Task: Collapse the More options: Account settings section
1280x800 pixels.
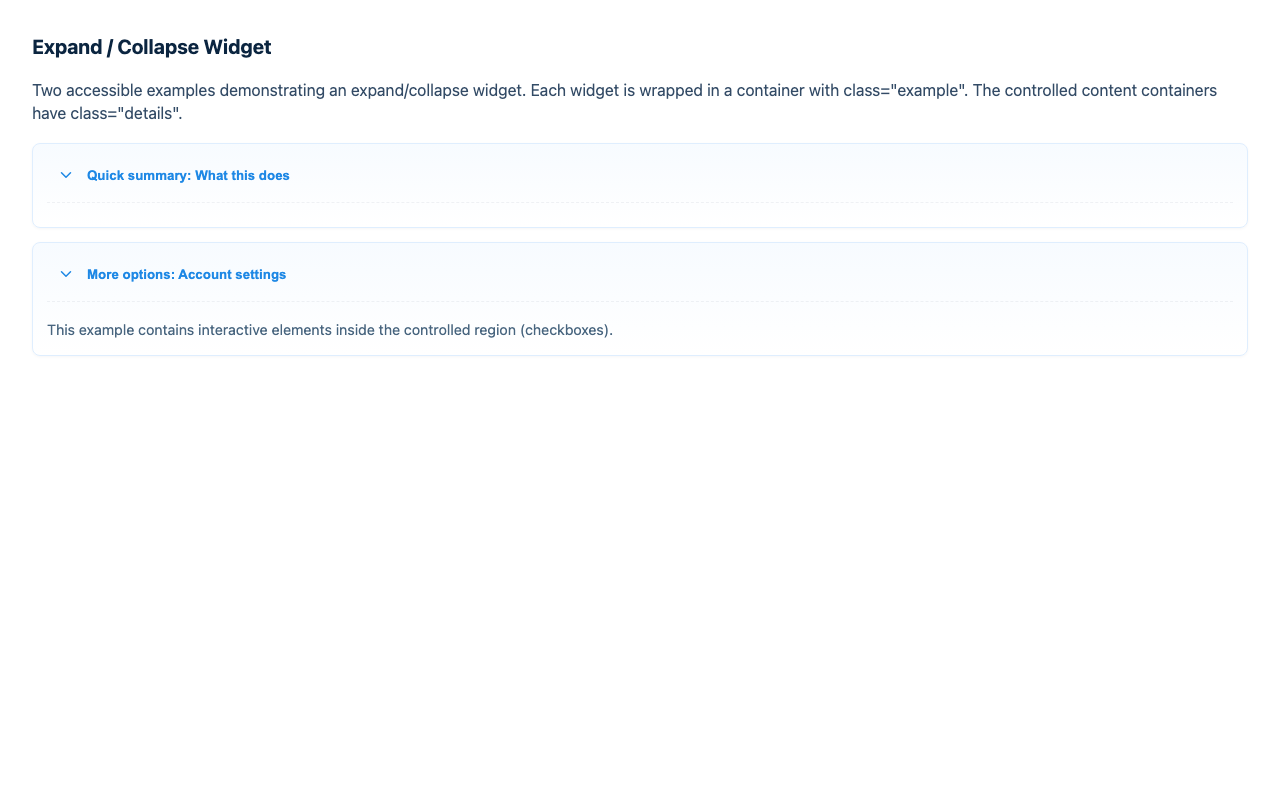Action: point(186,274)
